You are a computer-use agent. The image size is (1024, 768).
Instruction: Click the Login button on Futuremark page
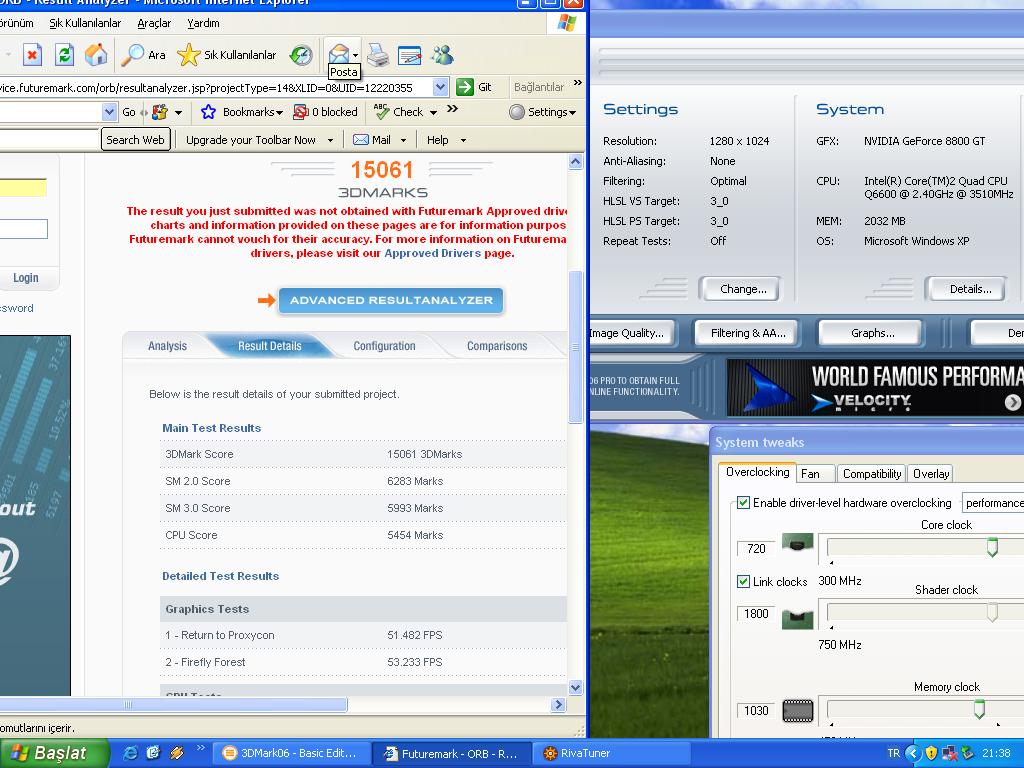(x=25, y=278)
